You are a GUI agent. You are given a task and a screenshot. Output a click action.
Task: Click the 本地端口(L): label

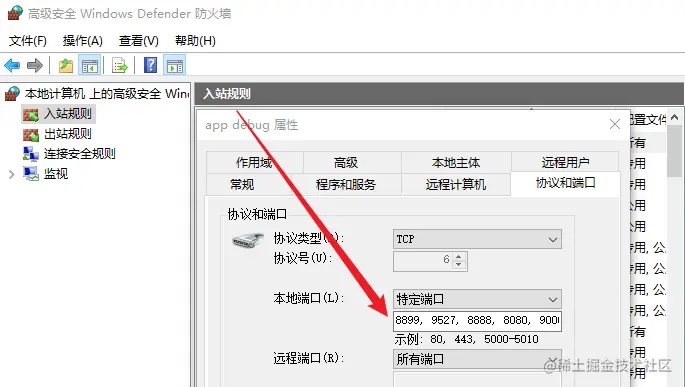tap(308, 298)
